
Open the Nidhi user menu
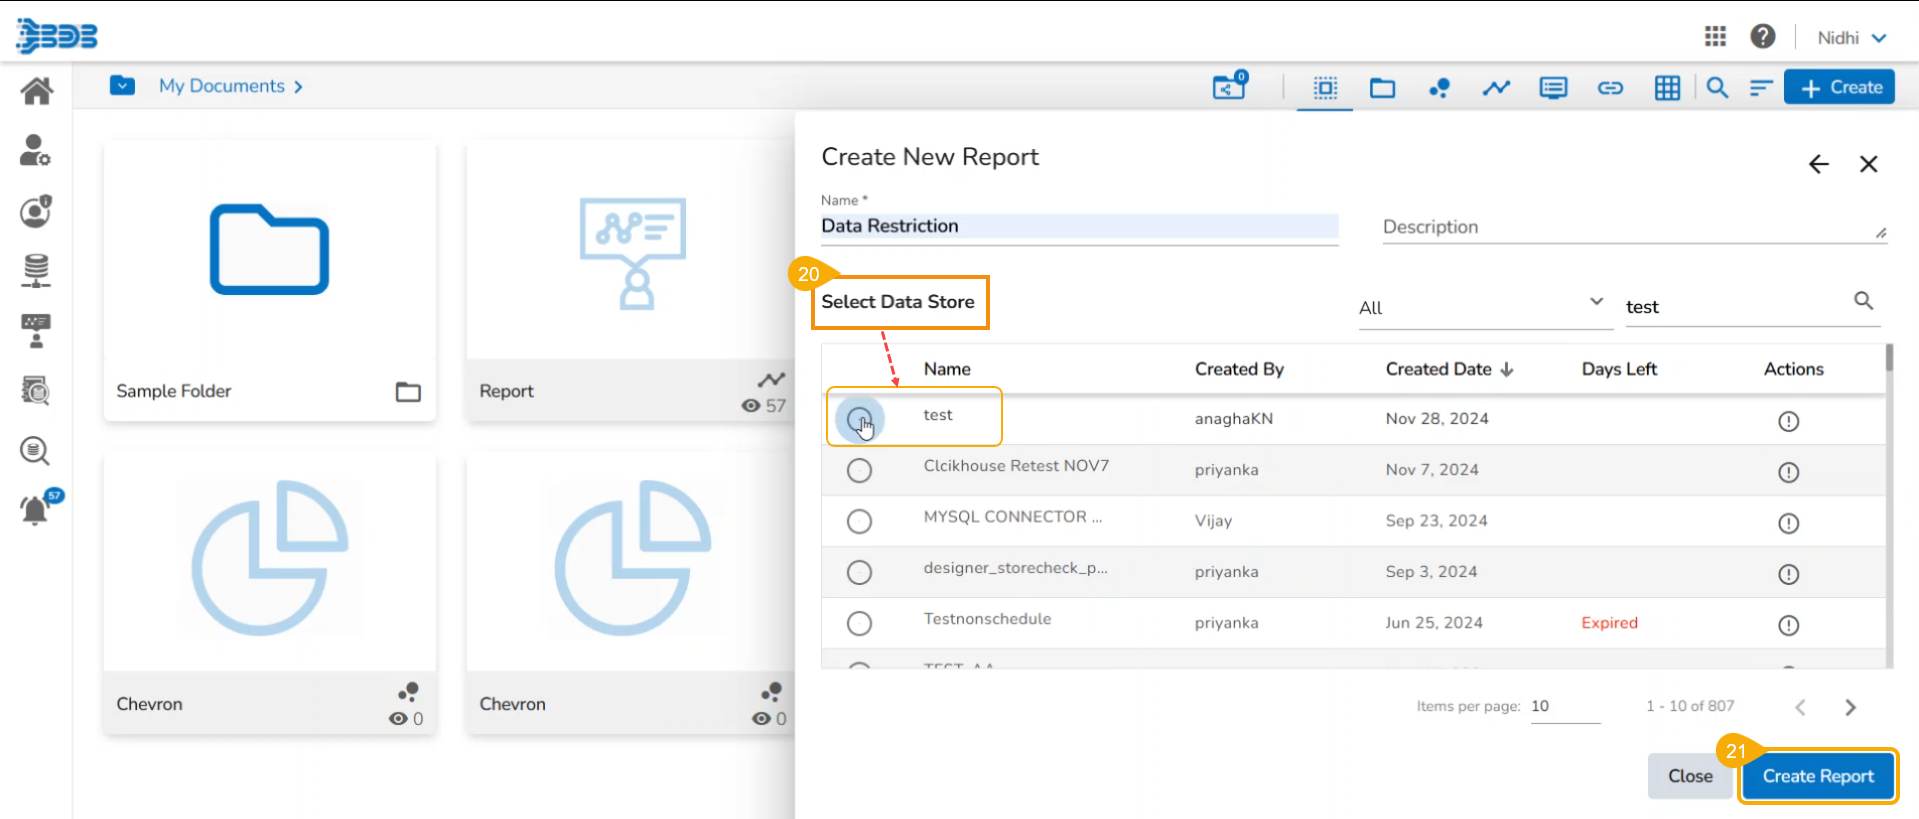click(x=1851, y=38)
